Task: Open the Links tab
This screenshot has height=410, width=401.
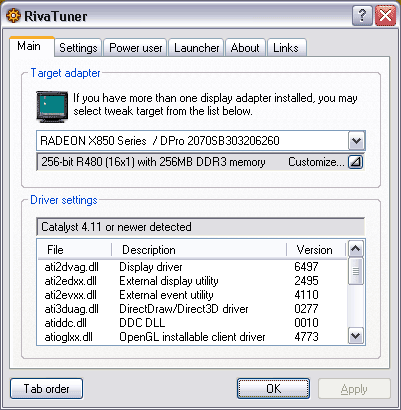Action: [x=286, y=48]
